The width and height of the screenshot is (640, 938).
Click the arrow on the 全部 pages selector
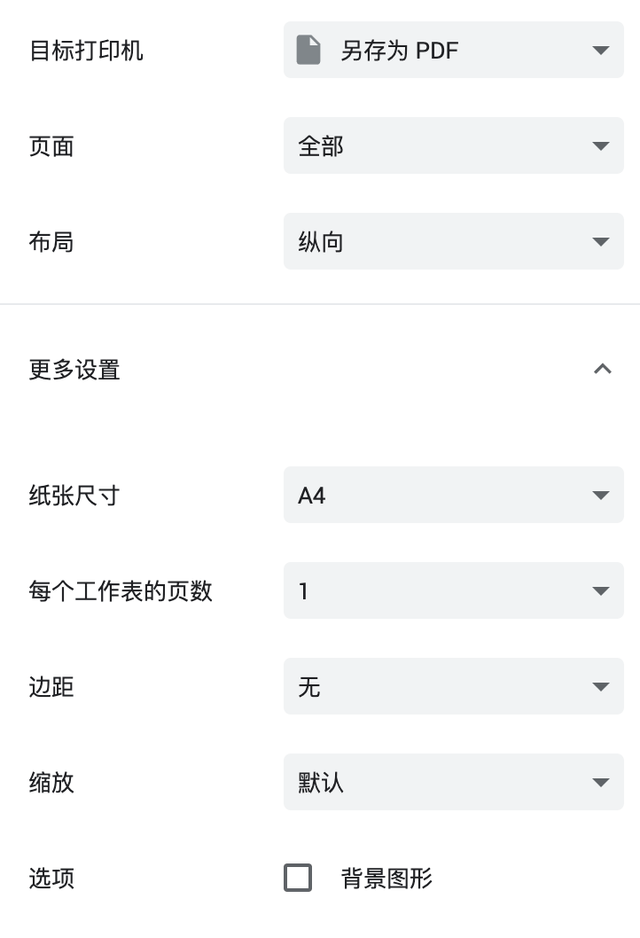(601, 146)
